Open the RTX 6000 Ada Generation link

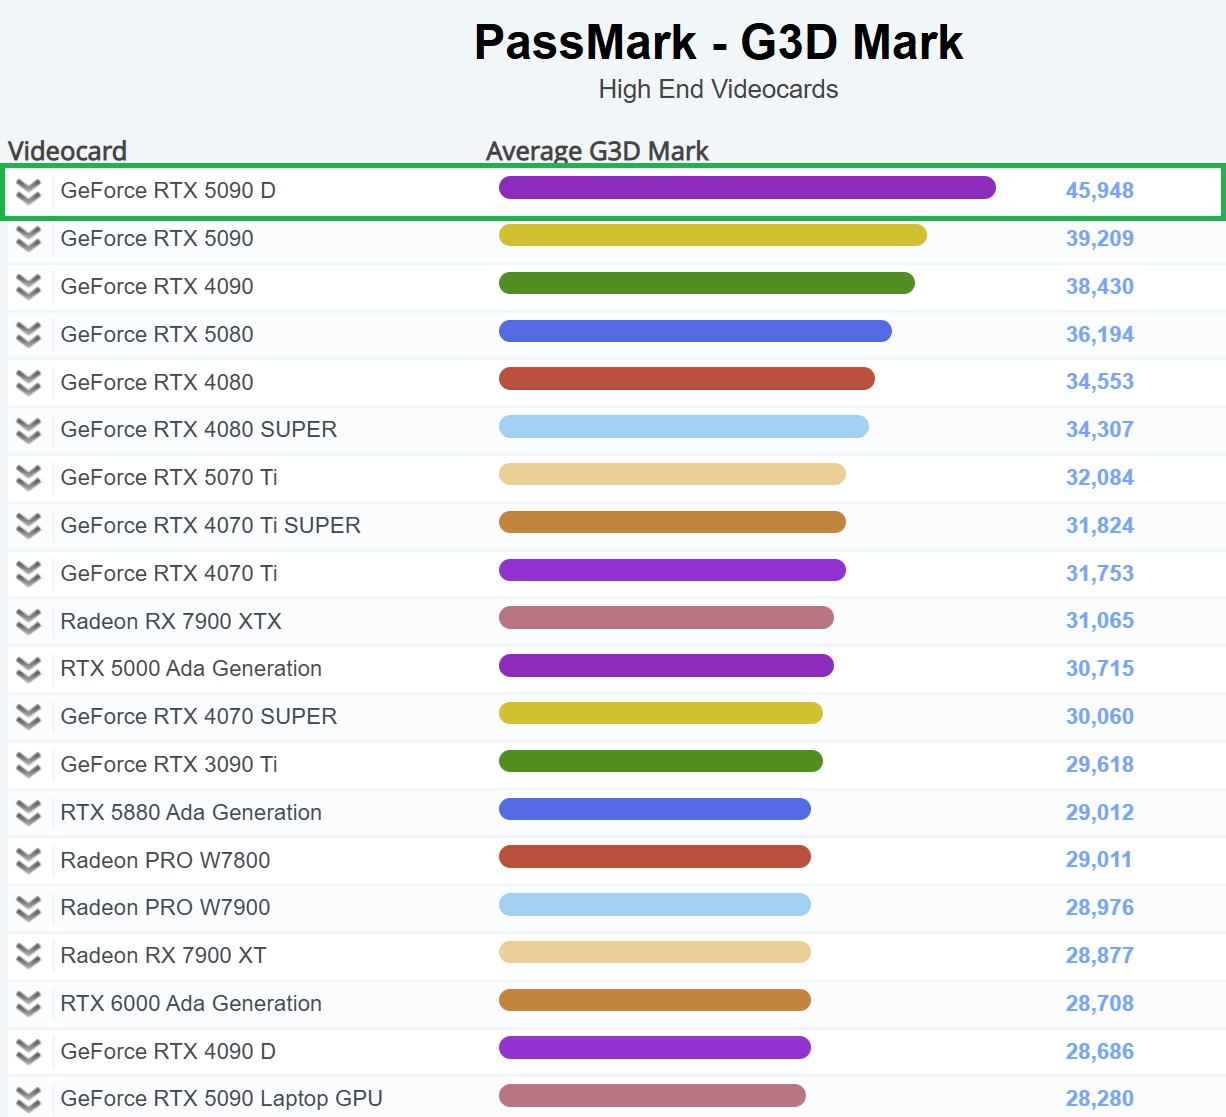click(191, 1003)
